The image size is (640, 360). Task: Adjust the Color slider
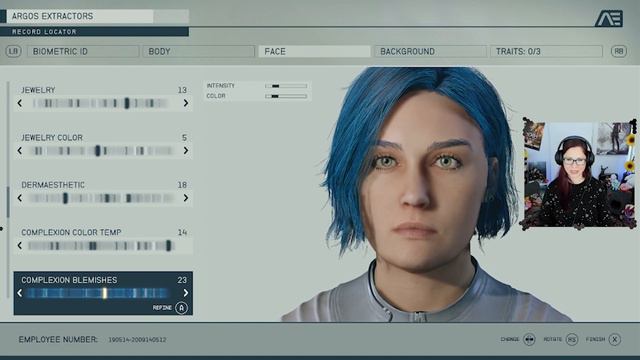(286, 96)
